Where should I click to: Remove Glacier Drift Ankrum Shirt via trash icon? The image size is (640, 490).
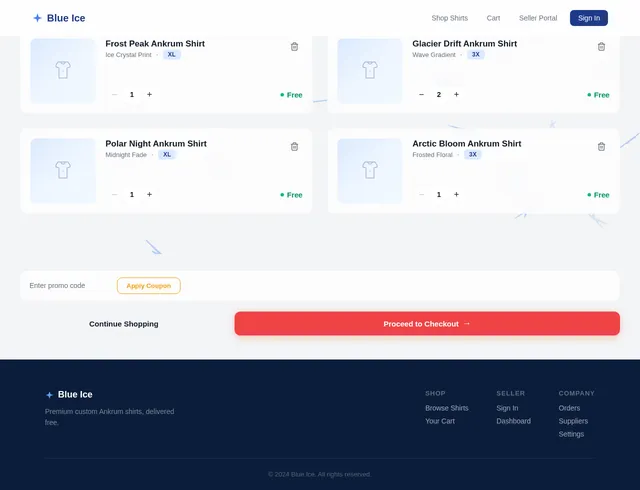tap(601, 47)
